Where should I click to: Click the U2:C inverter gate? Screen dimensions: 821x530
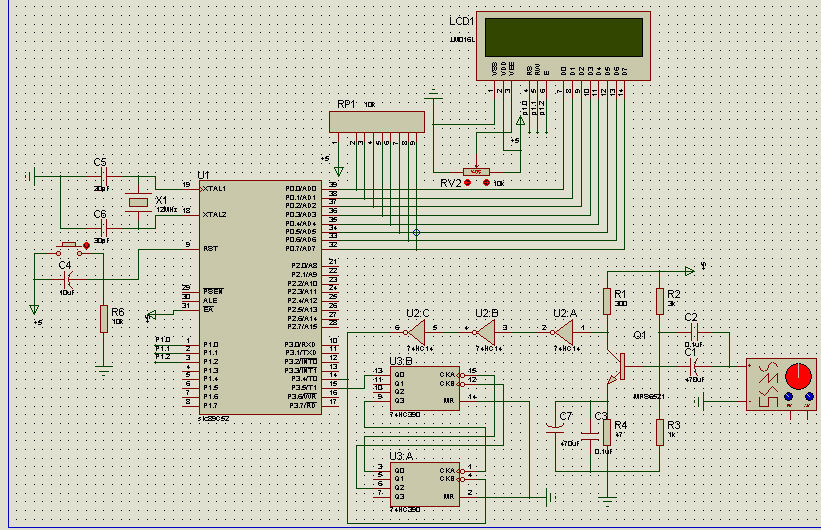(417, 333)
